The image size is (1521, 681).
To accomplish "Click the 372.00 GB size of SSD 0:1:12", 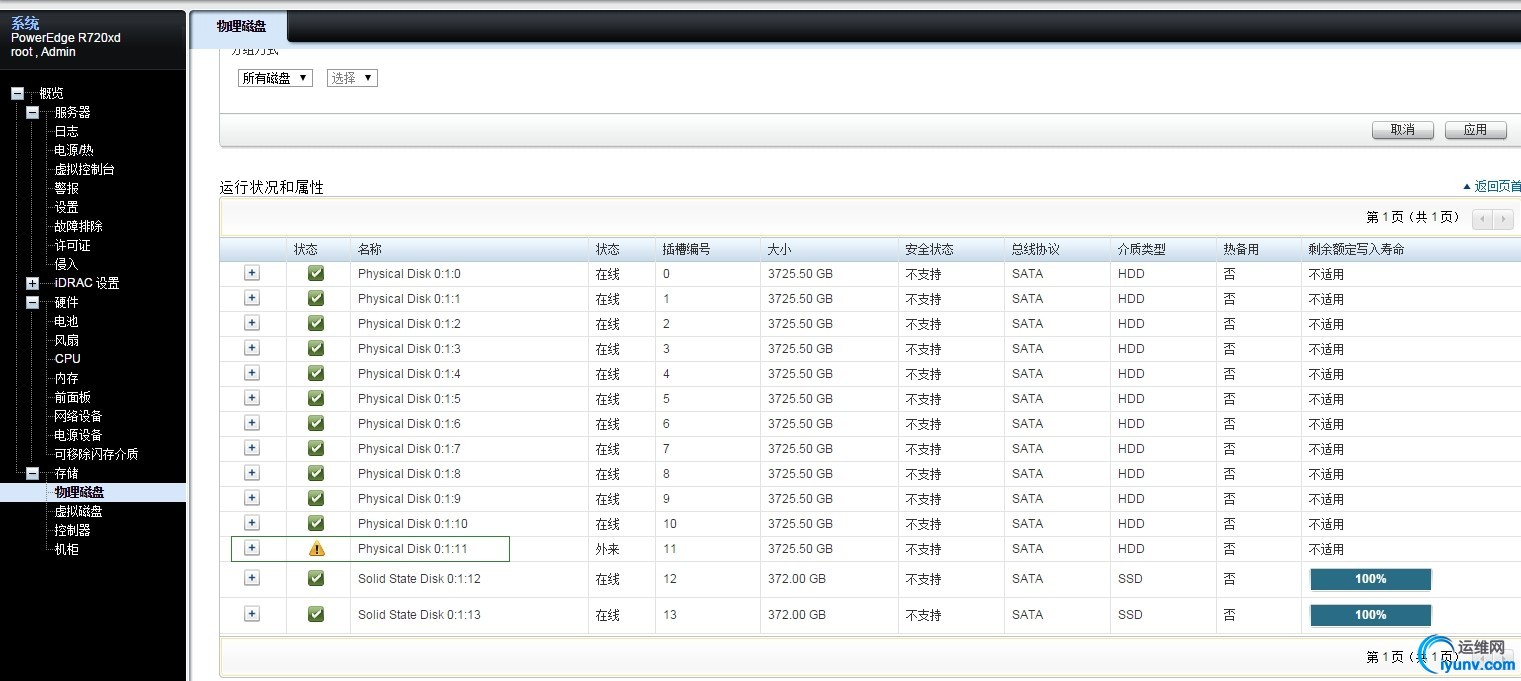I will (797, 579).
